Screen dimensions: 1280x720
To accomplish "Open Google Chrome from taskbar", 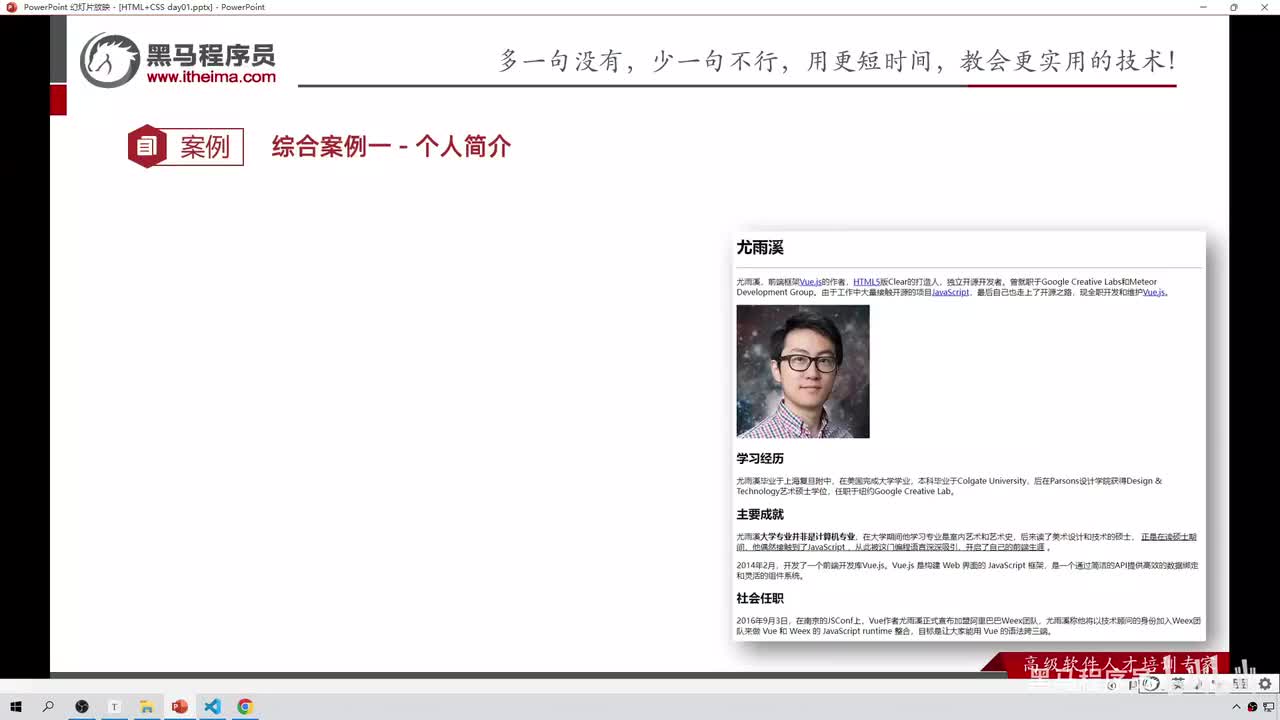I will [245, 706].
